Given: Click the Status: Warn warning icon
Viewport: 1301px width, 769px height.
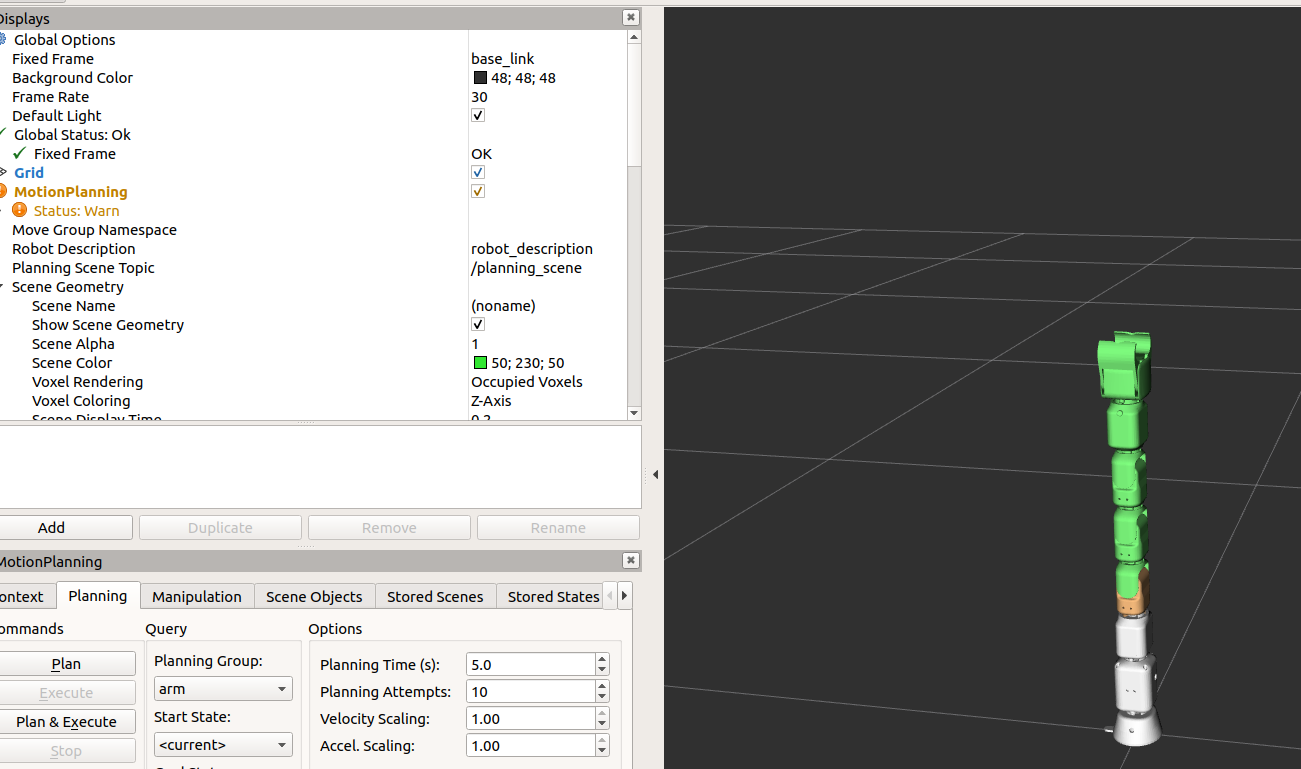Looking at the screenshot, I should coord(20,210).
